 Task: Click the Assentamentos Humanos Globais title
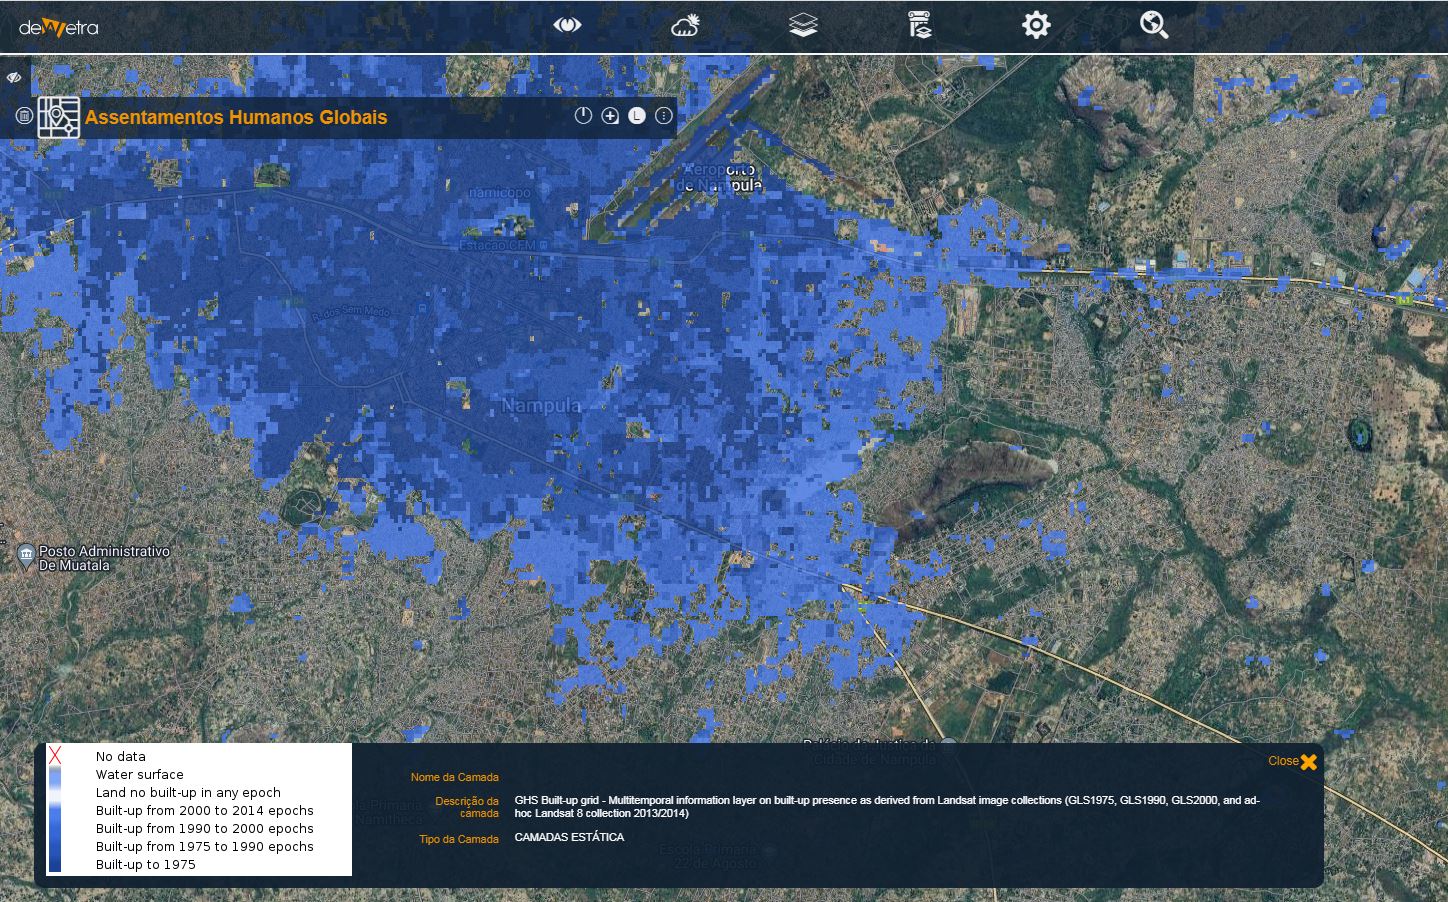(x=236, y=117)
